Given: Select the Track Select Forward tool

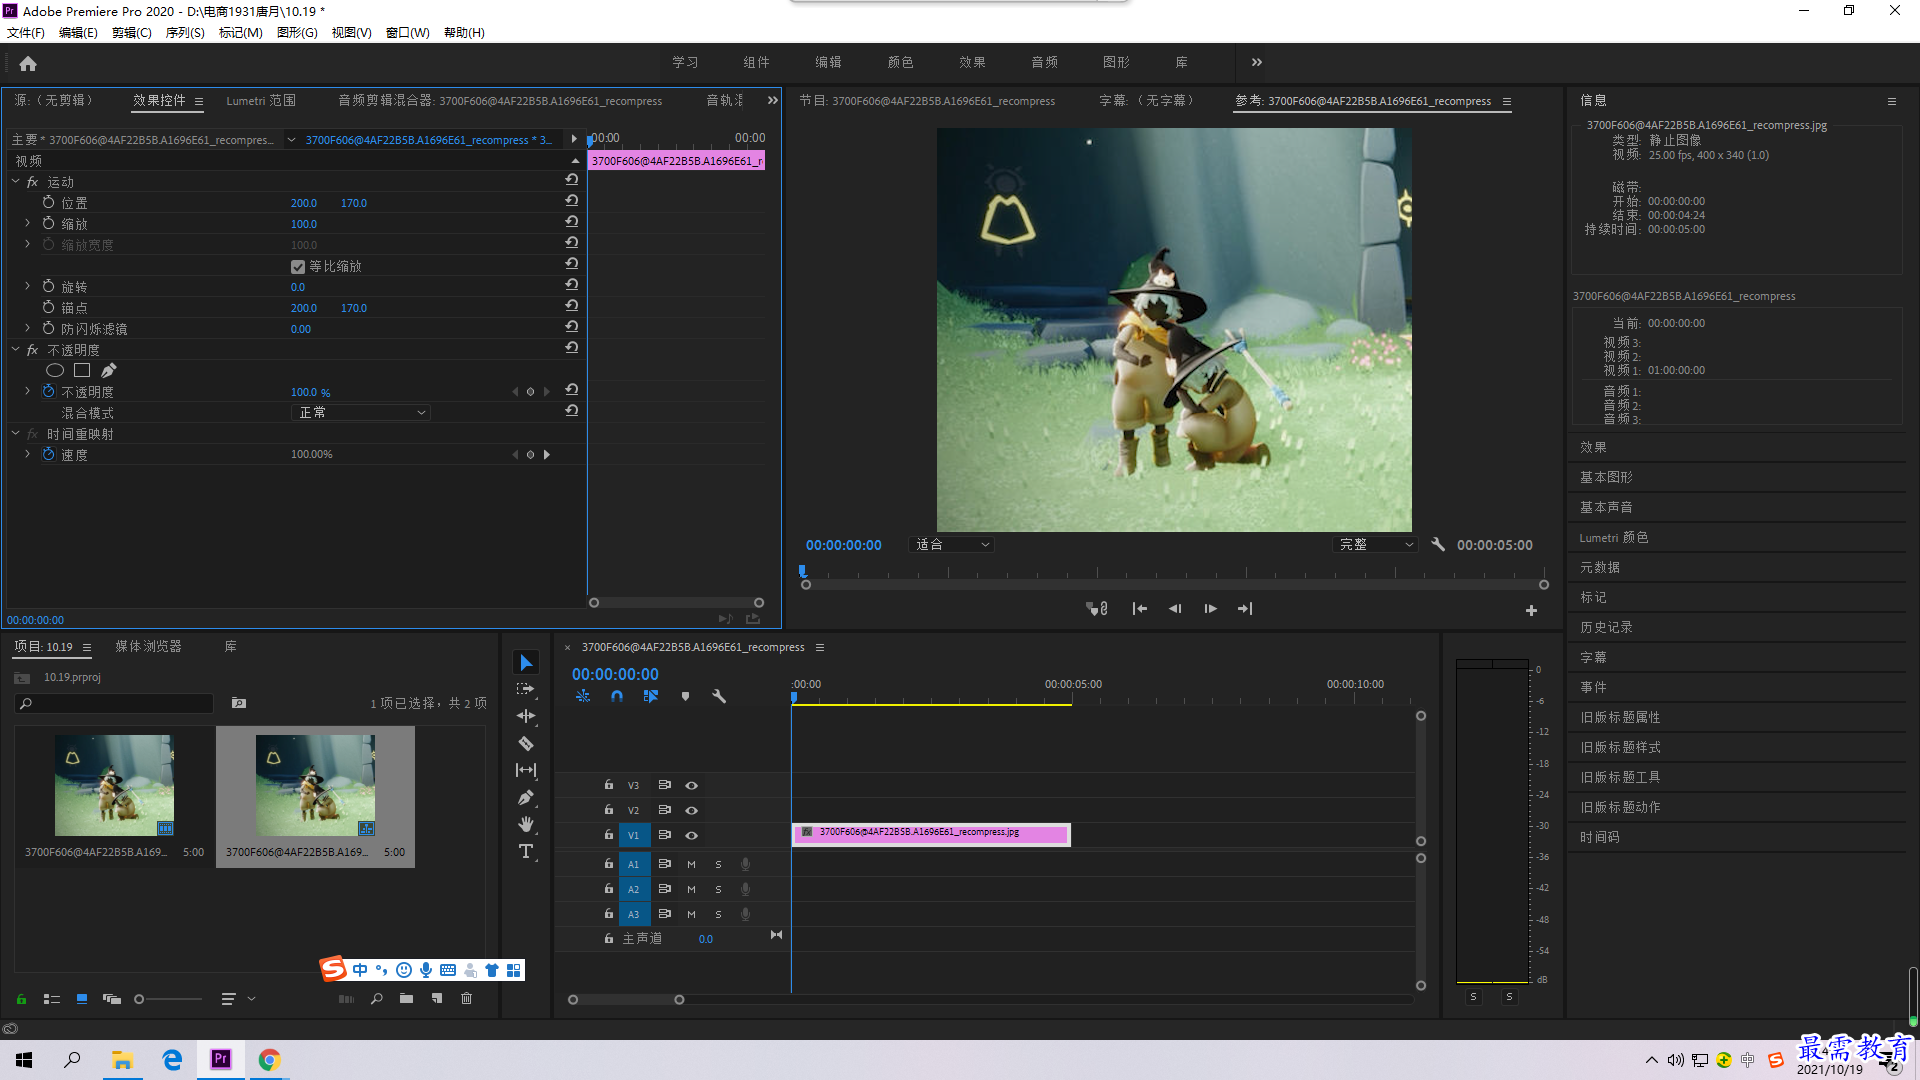Looking at the screenshot, I should click(526, 689).
